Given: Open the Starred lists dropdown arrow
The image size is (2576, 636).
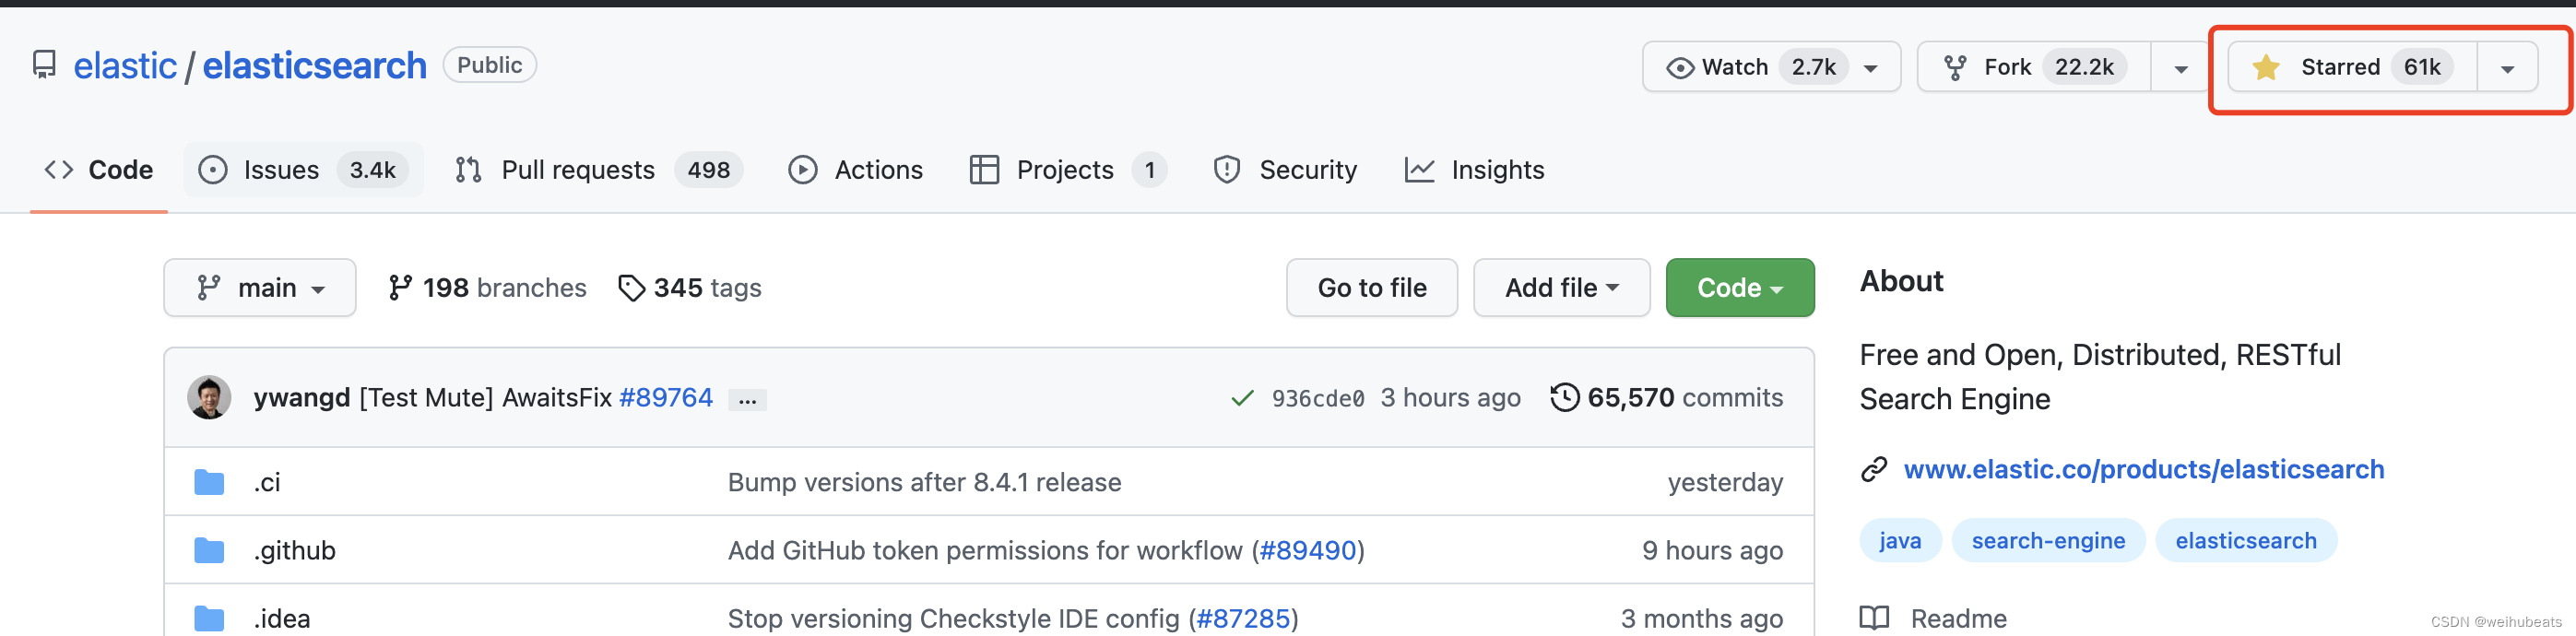Looking at the screenshot, I should pos(2507,69).
